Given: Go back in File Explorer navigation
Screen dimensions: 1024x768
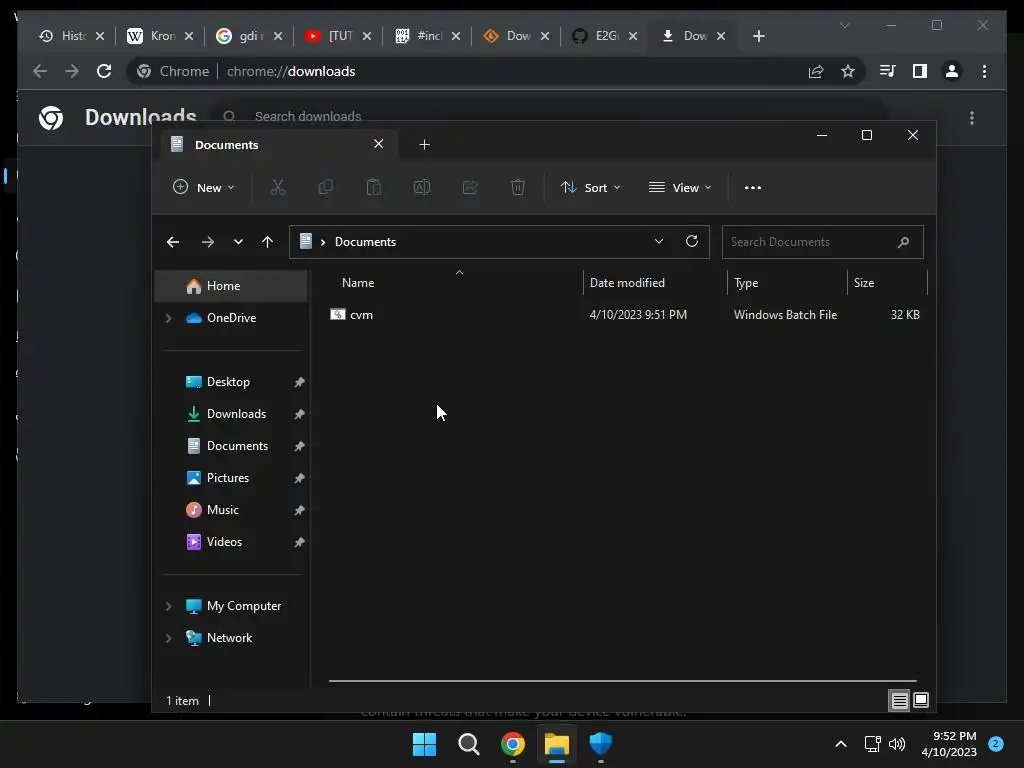Looking at the screenshot, I should coord(173,242).
